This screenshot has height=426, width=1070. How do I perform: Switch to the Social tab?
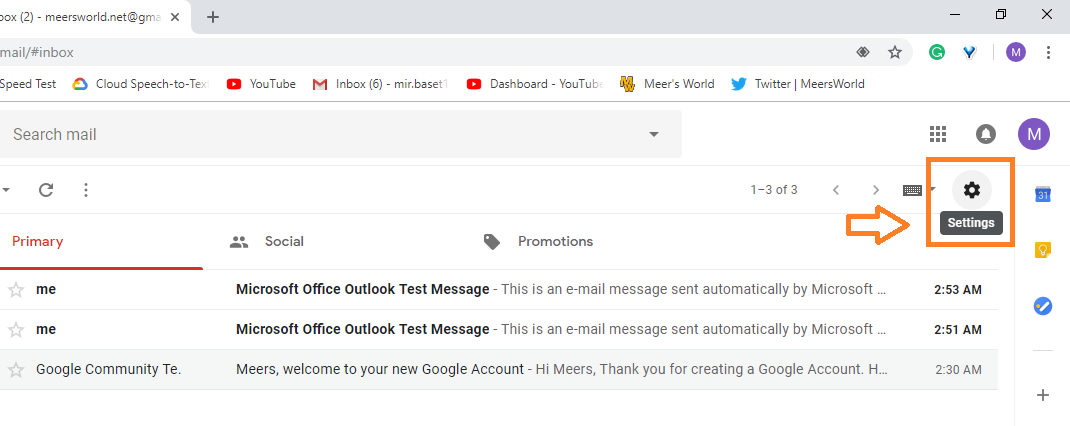tap(283, 241)
